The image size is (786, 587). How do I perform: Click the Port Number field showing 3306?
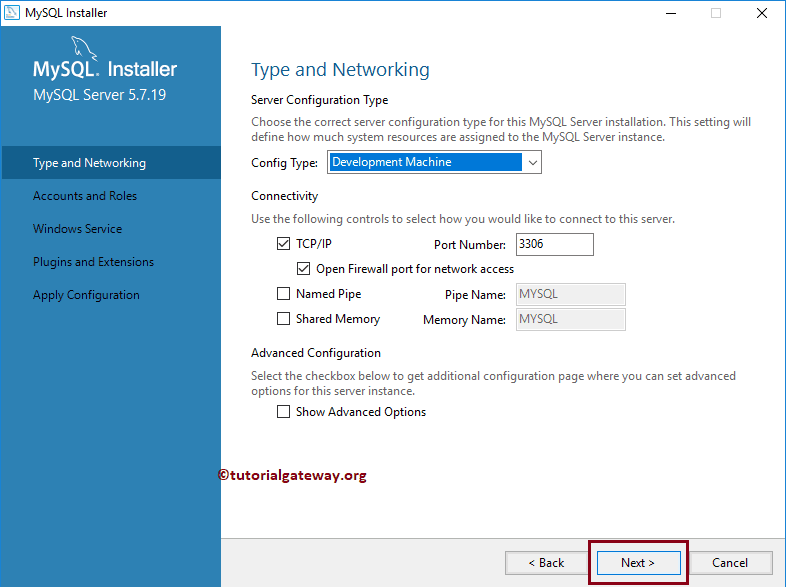coord(554,244)
